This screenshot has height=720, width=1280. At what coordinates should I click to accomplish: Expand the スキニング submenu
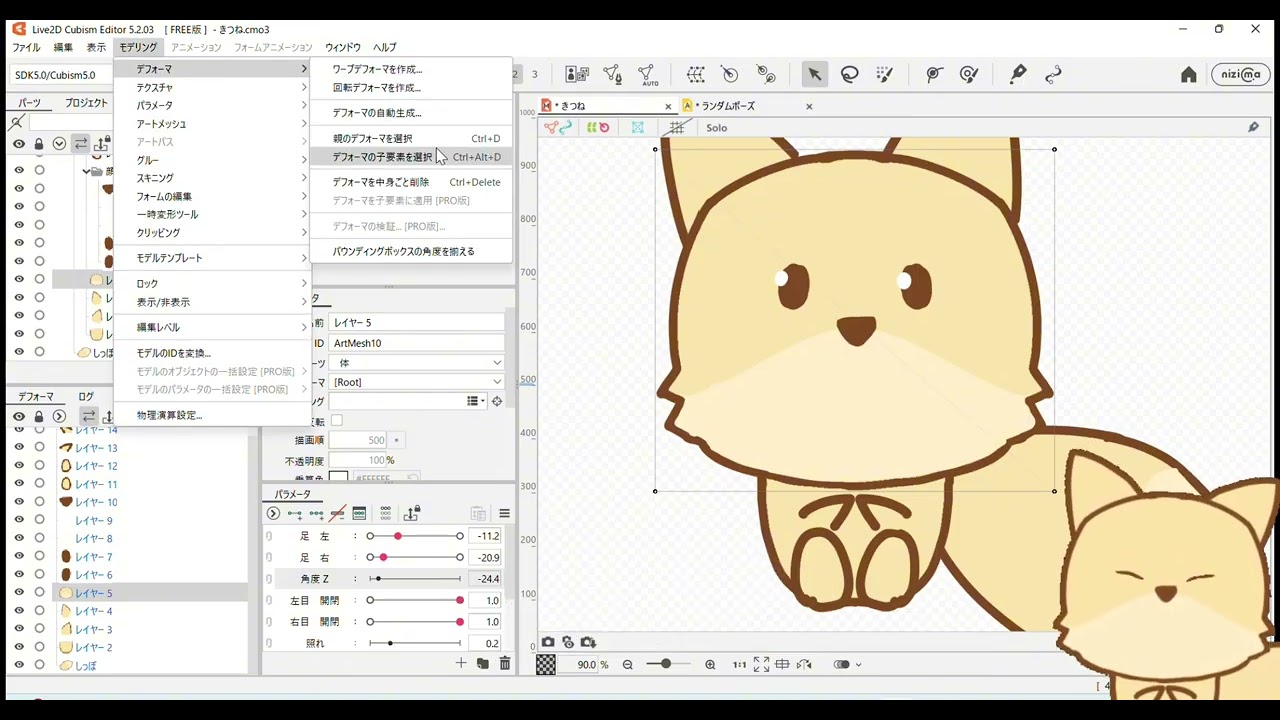(x=212, y=178)
